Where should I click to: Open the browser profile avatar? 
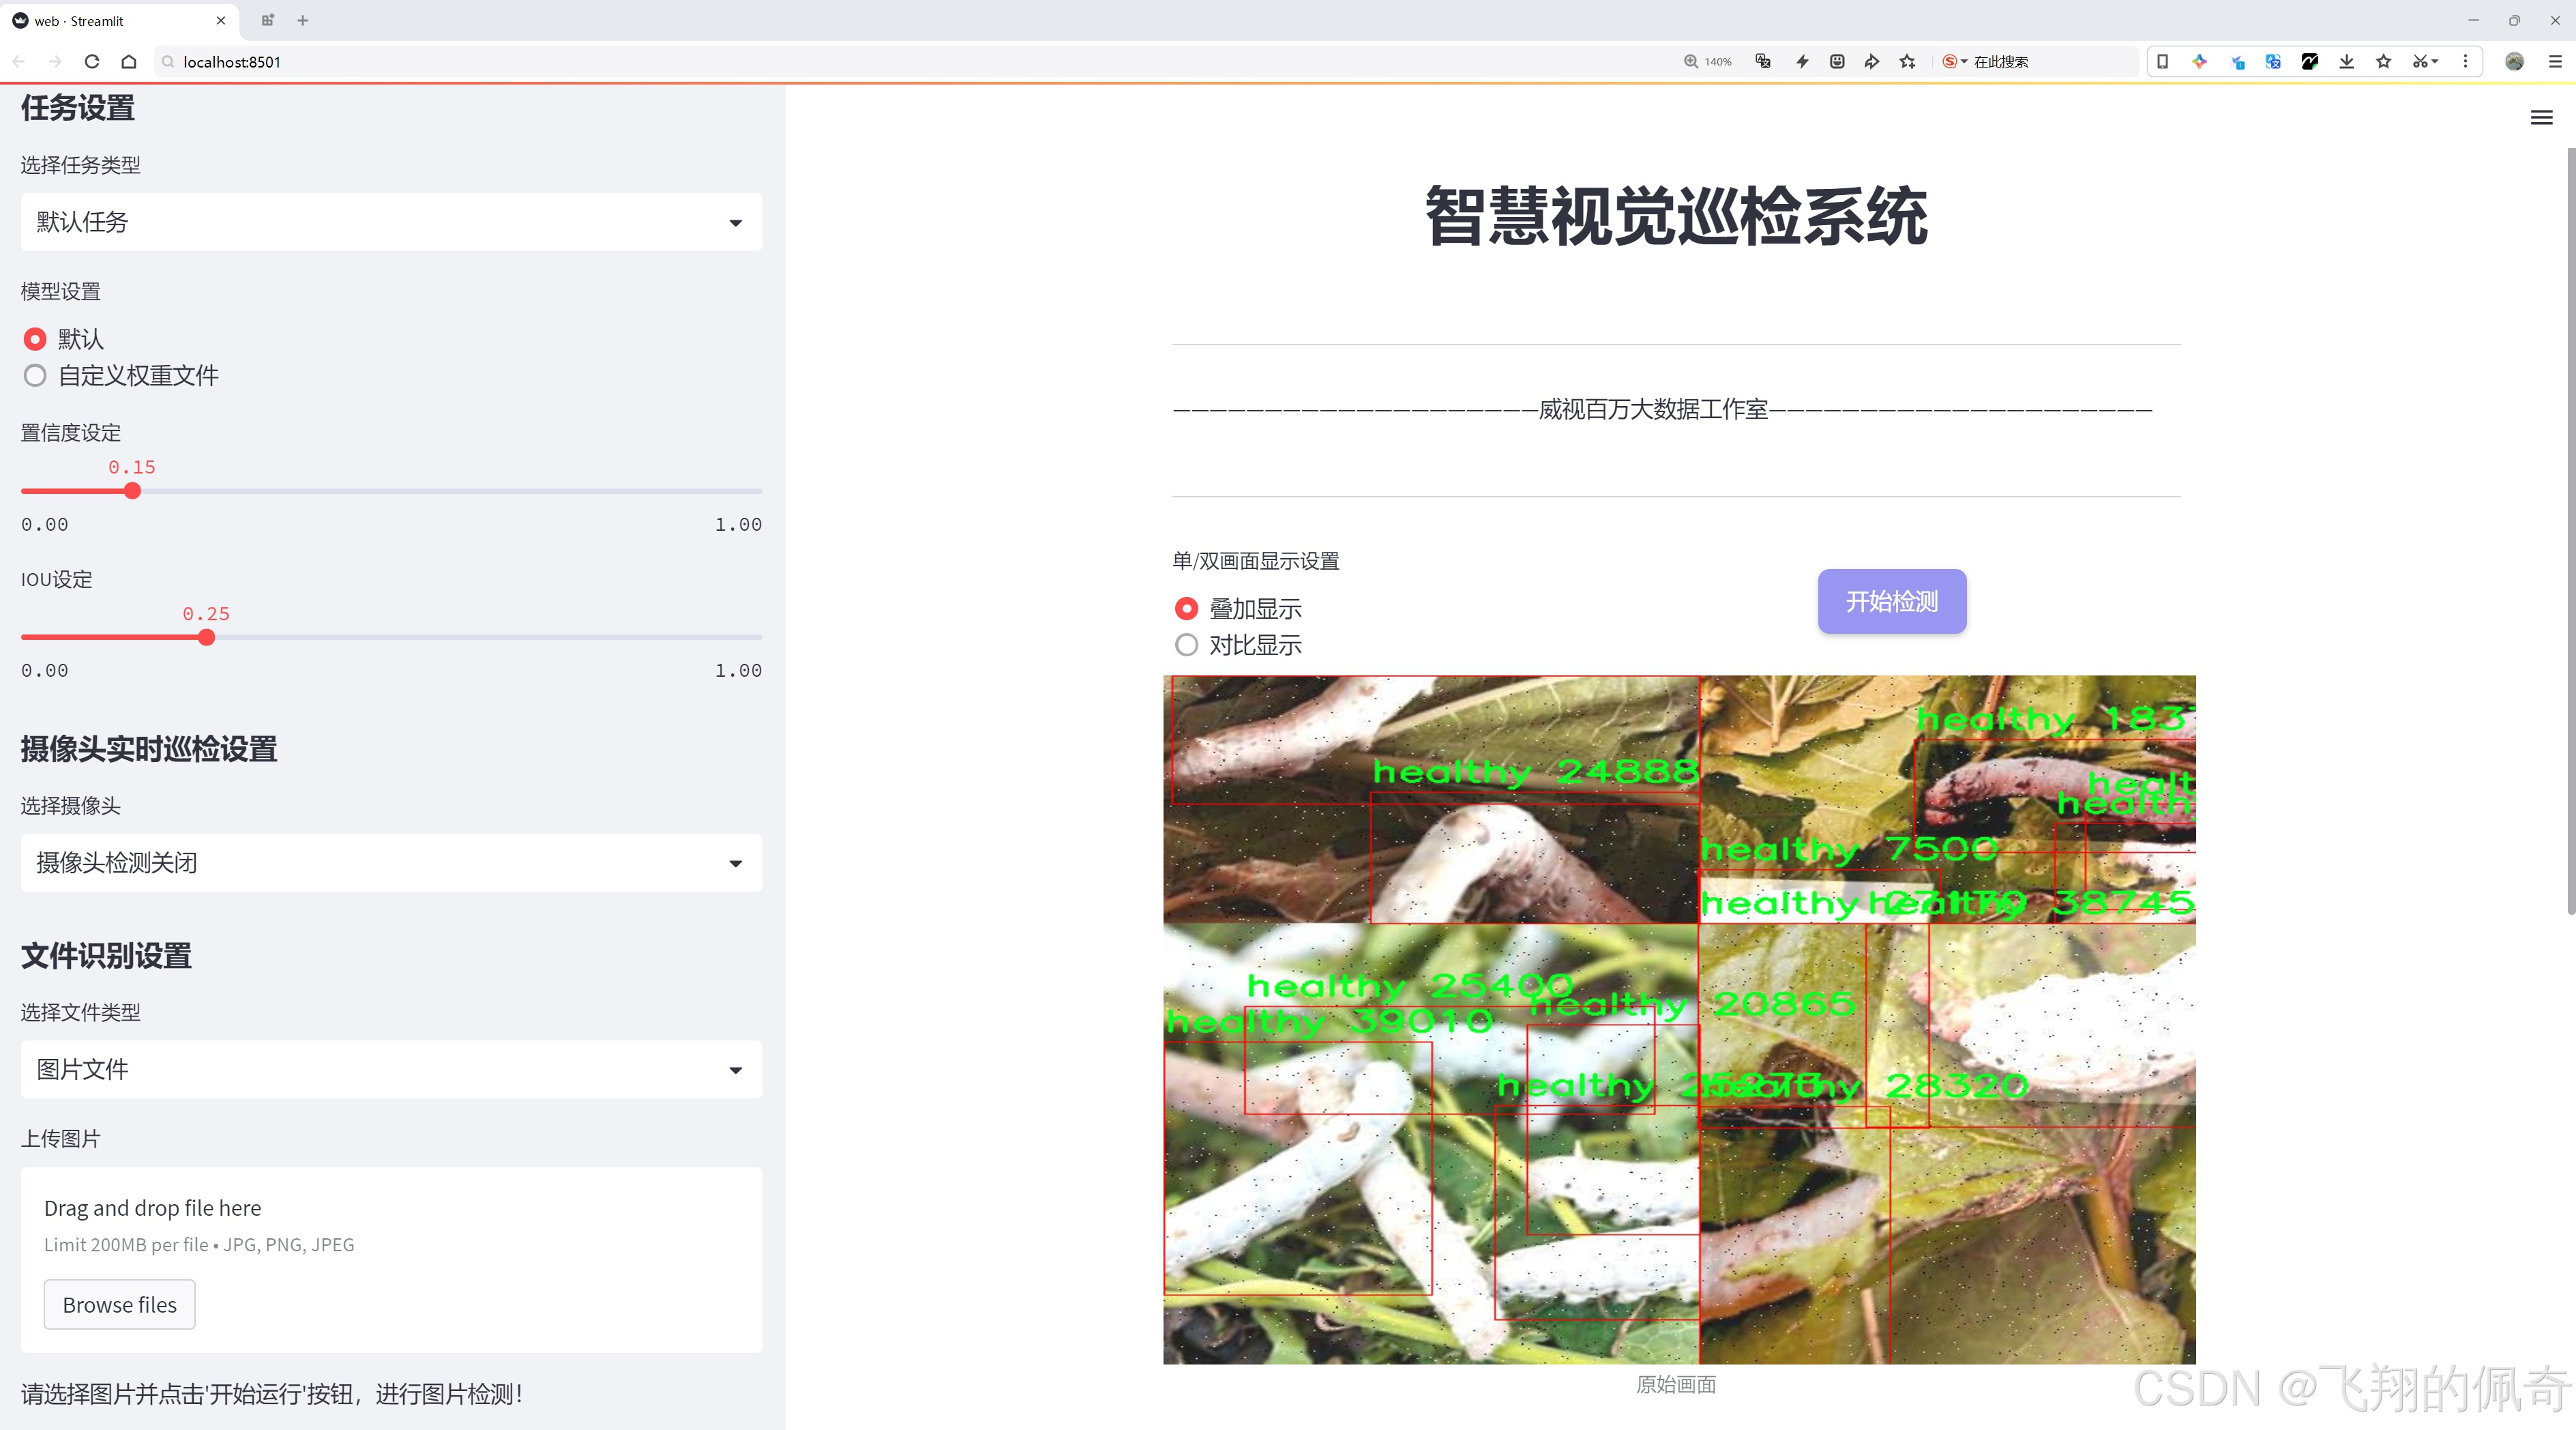[2514, 61]
